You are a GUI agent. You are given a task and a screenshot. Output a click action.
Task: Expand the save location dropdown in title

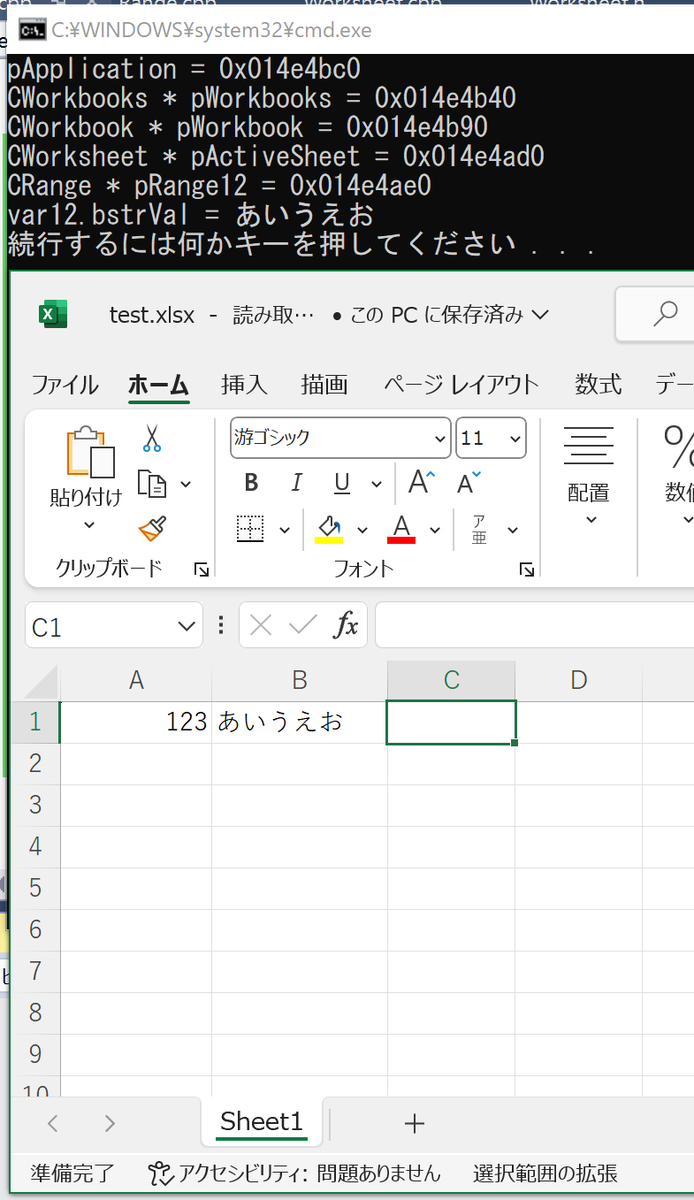click(541, 315)
